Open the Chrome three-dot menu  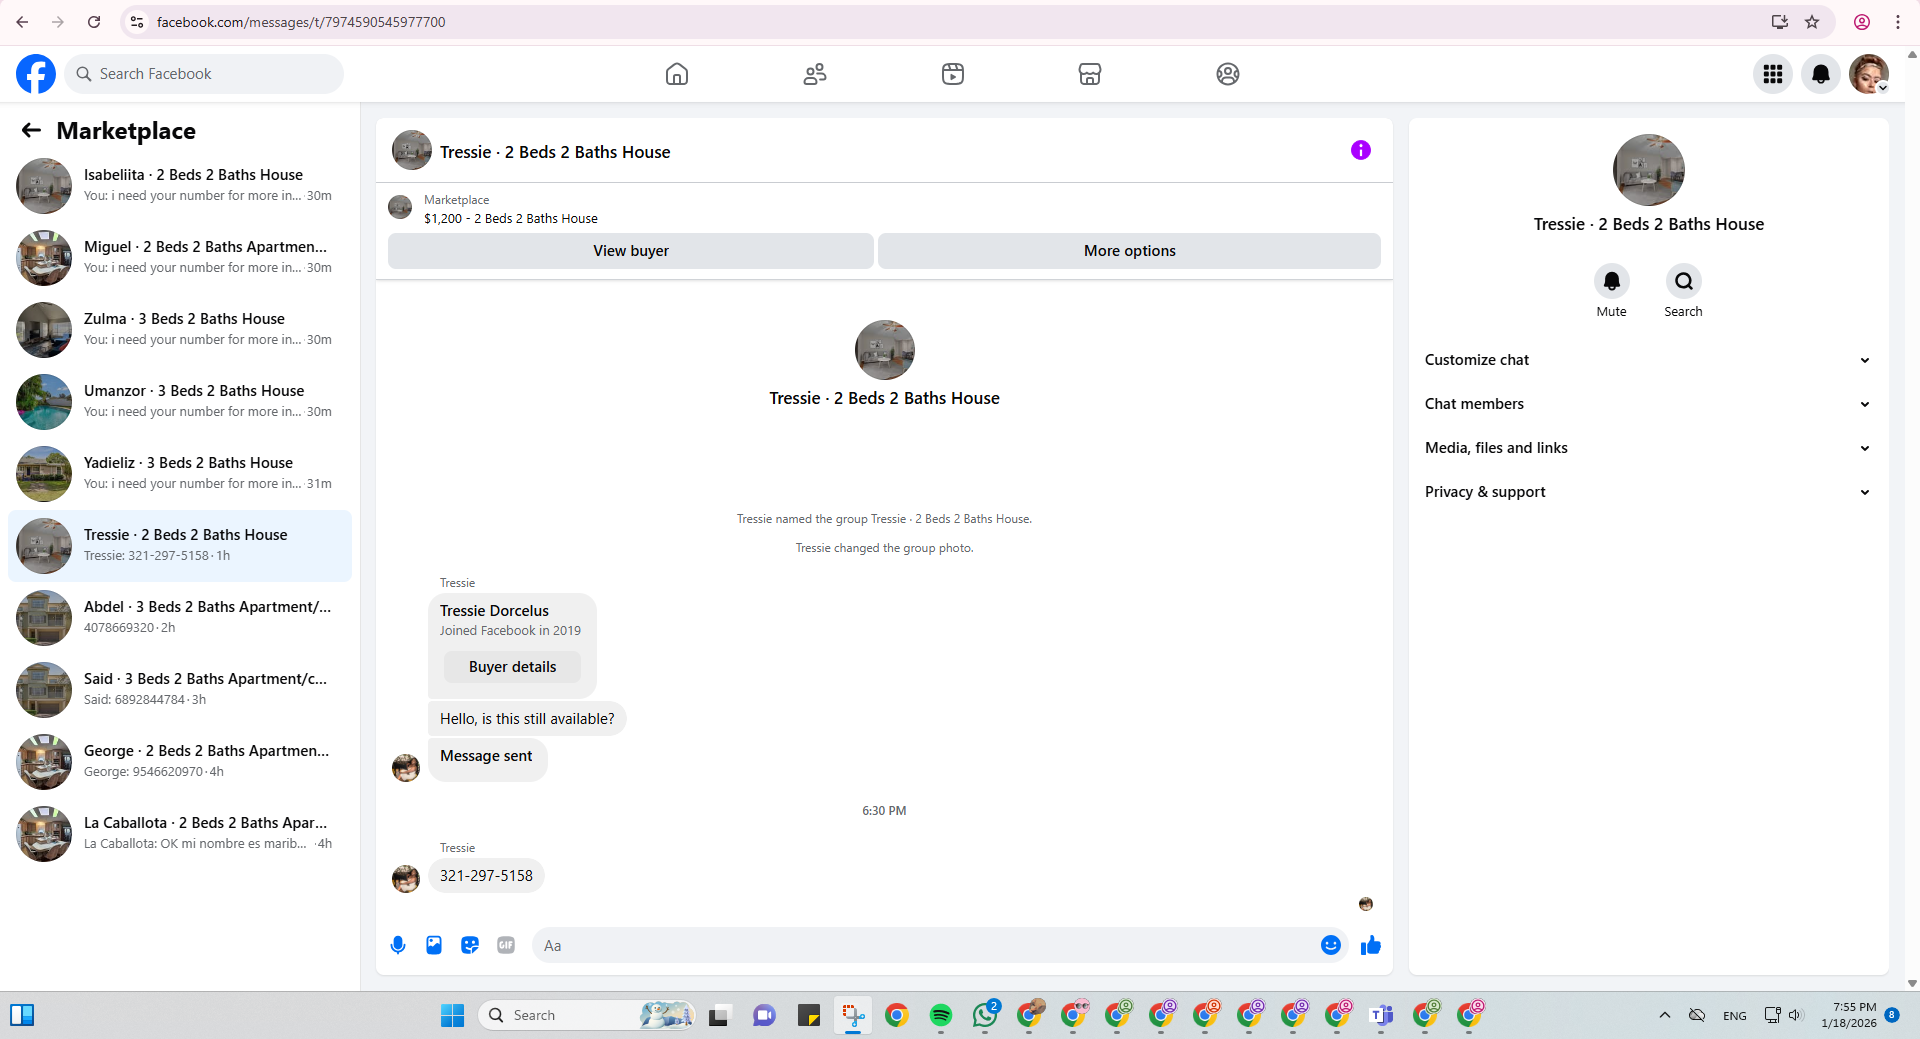[1898, 22]
